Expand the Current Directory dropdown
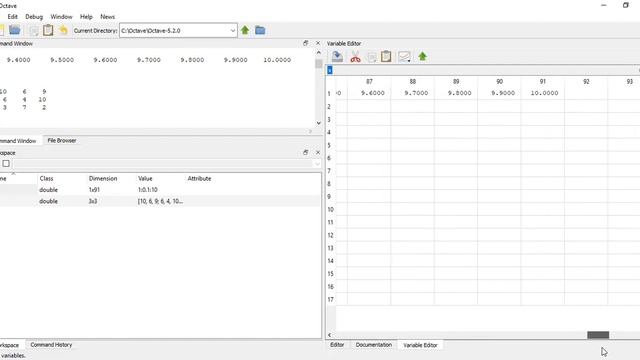Image resolution: width=640 pixels, height=360 pixels. point(233,31)
